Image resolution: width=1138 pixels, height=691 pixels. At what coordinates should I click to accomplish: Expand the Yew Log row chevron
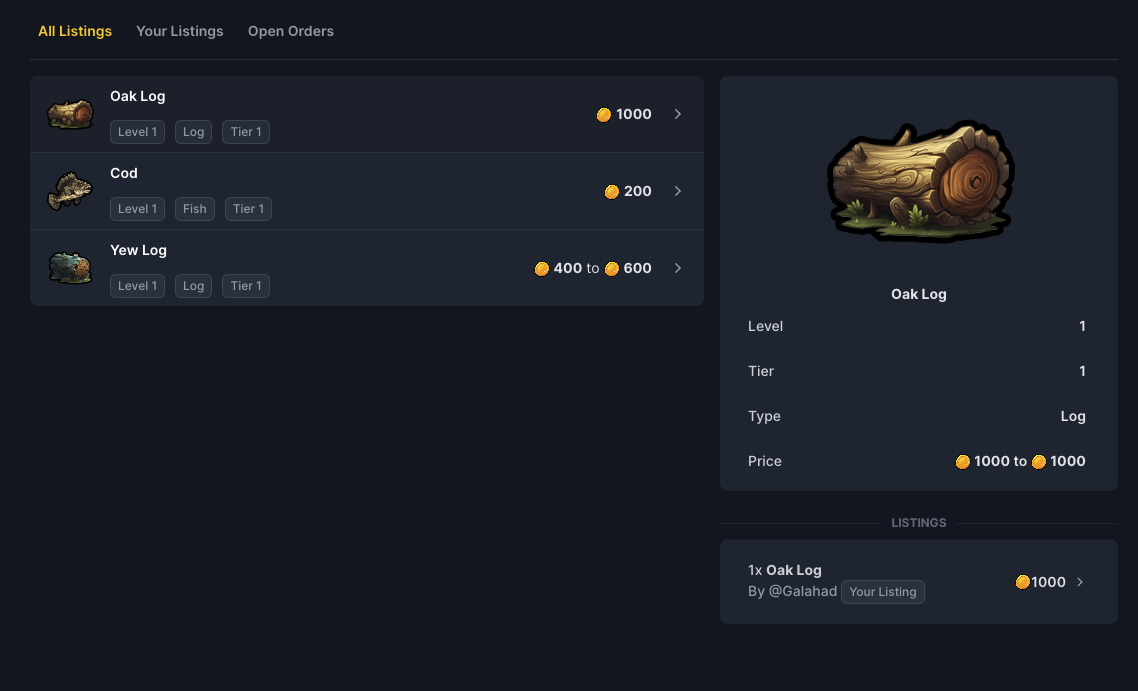(678, 268)
